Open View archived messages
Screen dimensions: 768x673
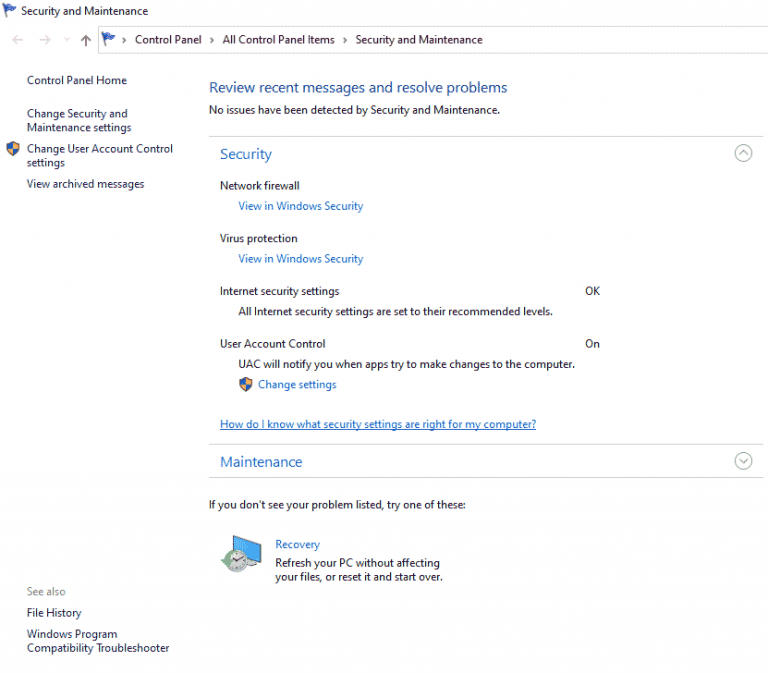click(85, 184)
